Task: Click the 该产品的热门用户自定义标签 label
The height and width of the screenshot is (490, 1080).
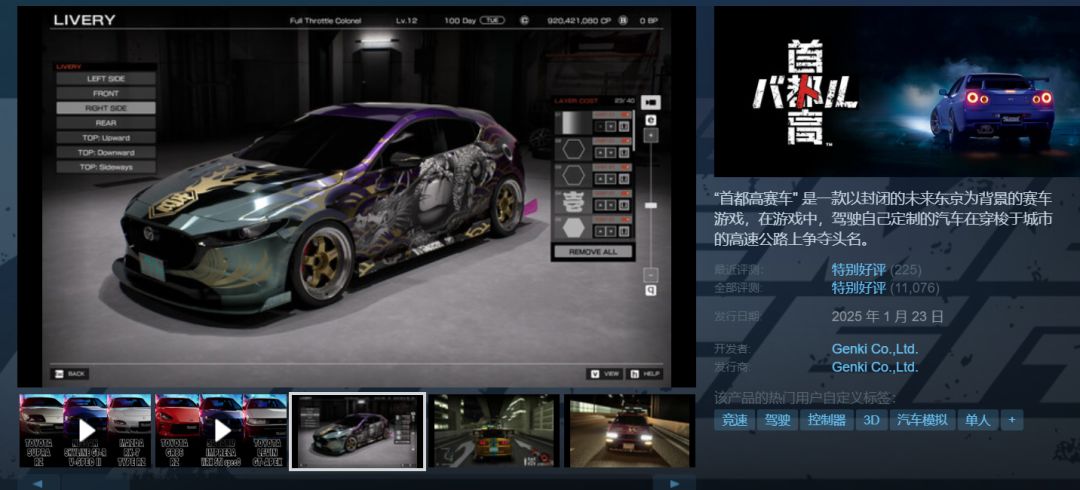Action: pyautogui.click(x=805, y=398)
